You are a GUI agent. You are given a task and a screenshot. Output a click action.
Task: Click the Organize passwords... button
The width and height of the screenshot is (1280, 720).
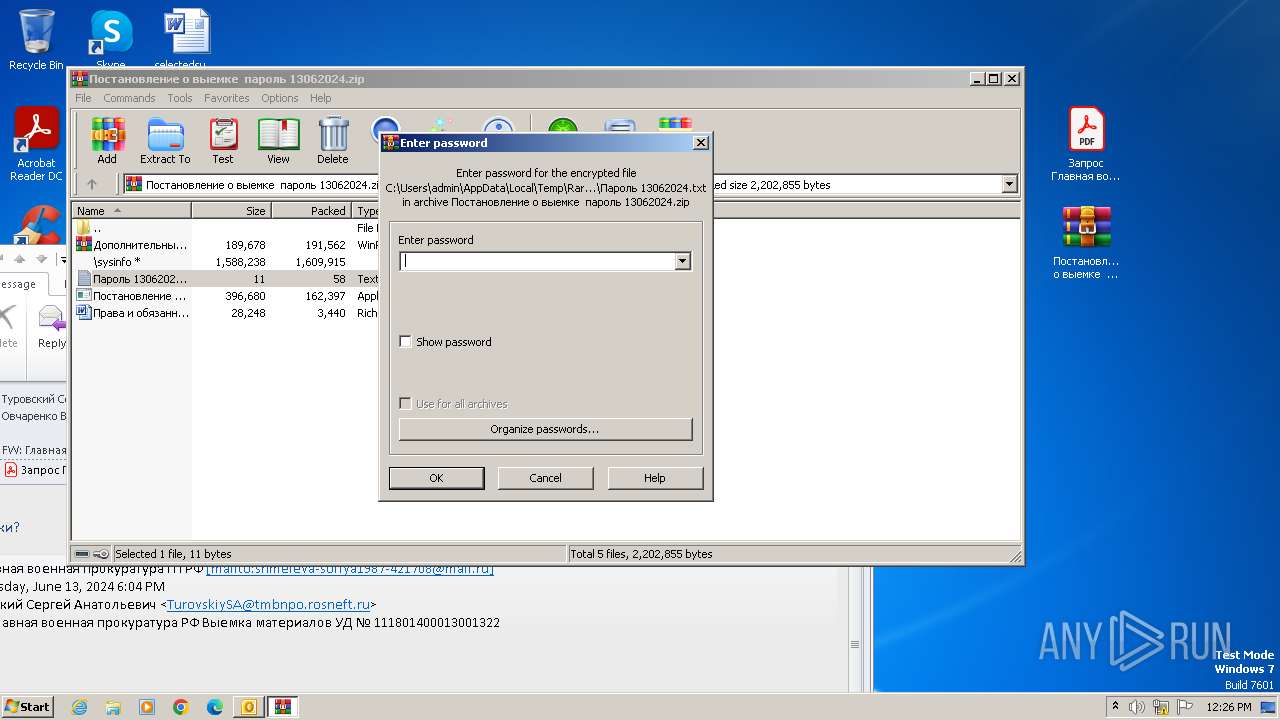[545, 429]
